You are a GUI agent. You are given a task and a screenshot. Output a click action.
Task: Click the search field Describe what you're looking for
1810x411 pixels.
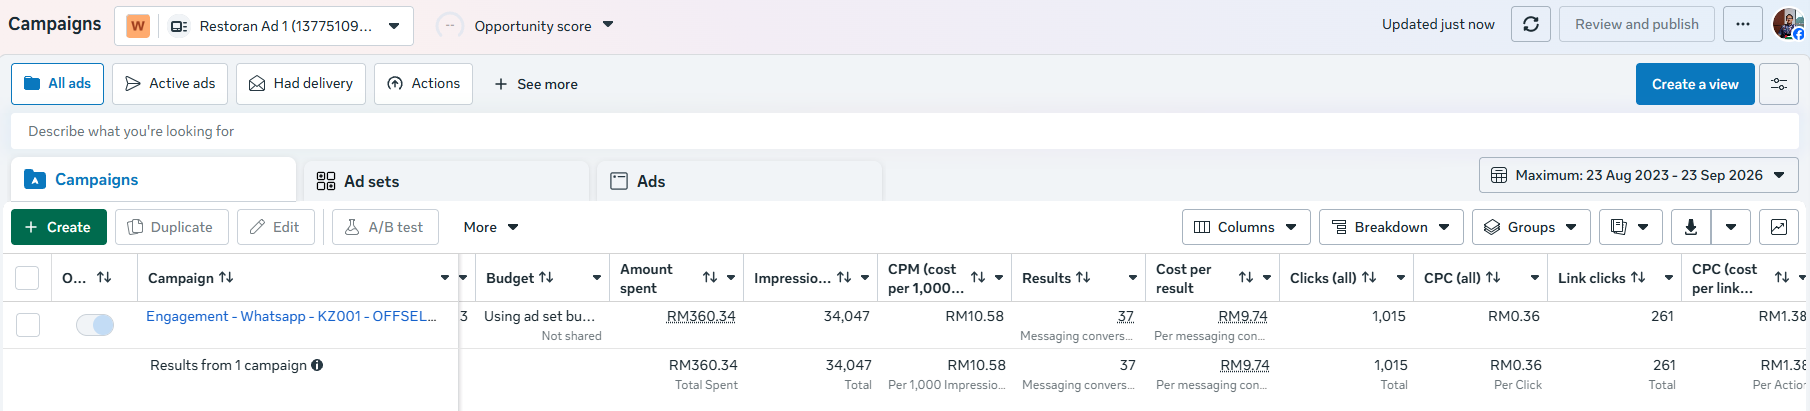tap(905, 131)
